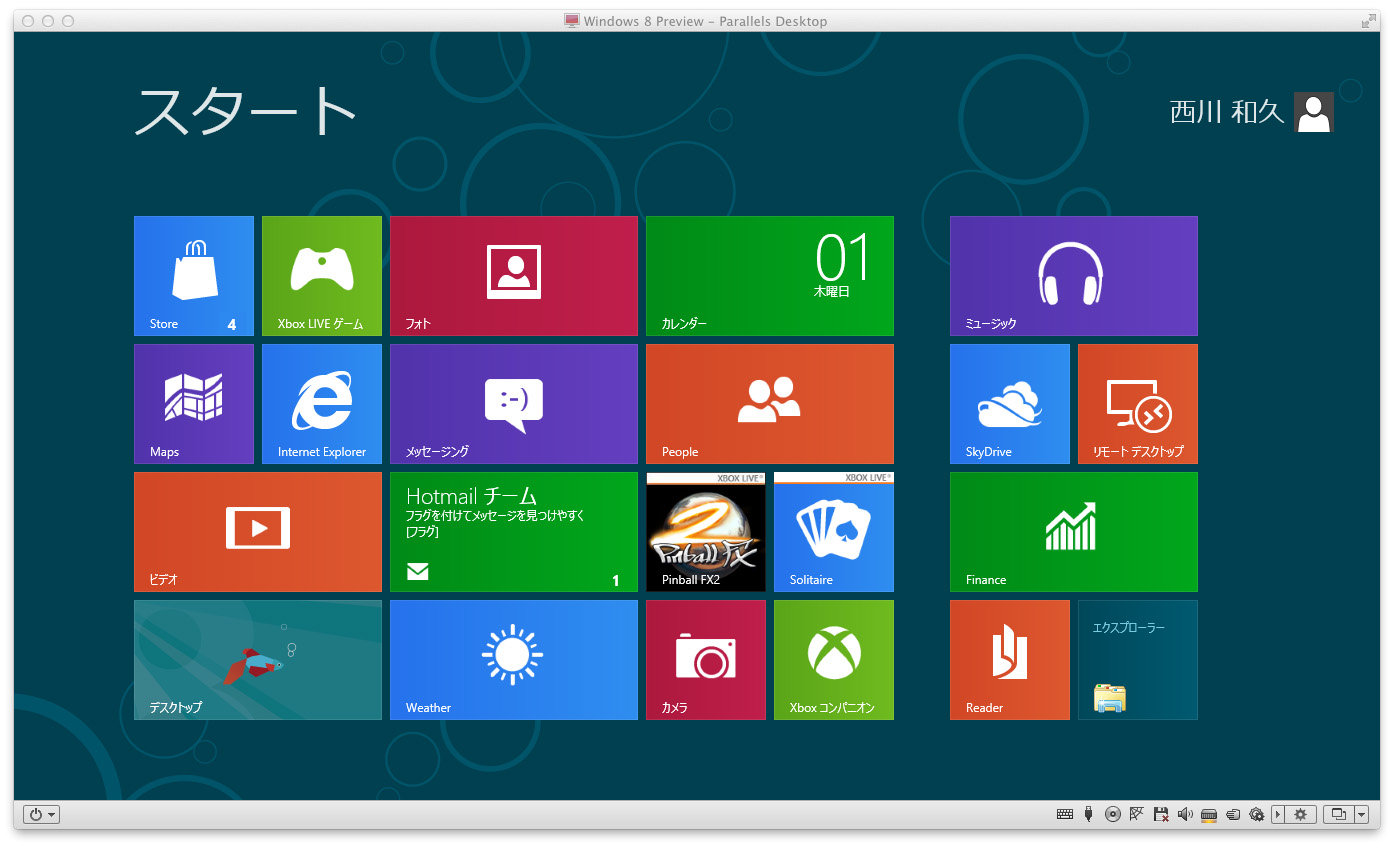Click the hand sharing status icon
The width and height of the screenshot is (1394, 849).
[x=1233, y=815]
